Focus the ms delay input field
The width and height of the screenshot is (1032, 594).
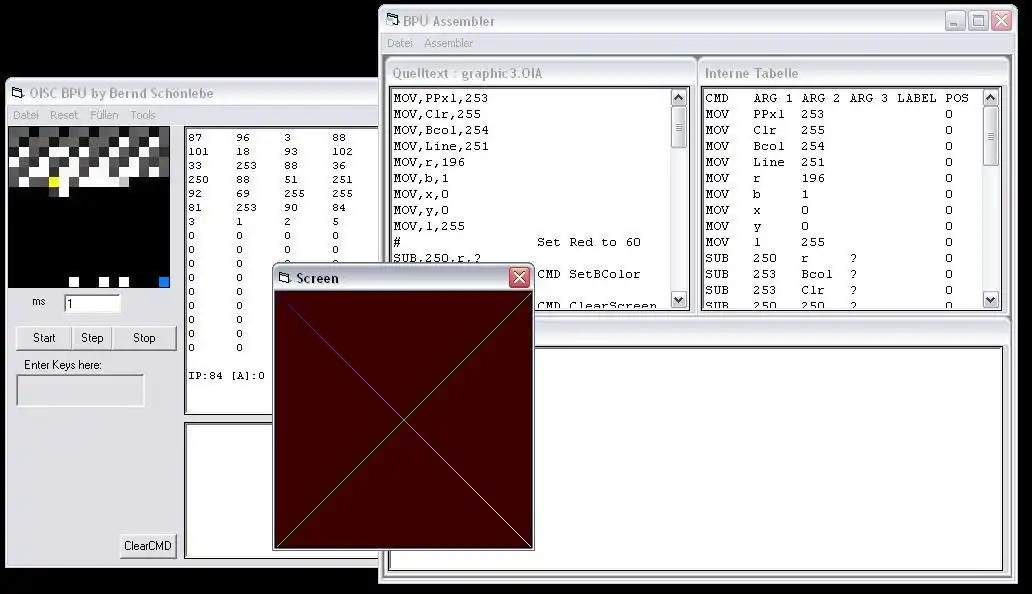(x=92, y=303)
